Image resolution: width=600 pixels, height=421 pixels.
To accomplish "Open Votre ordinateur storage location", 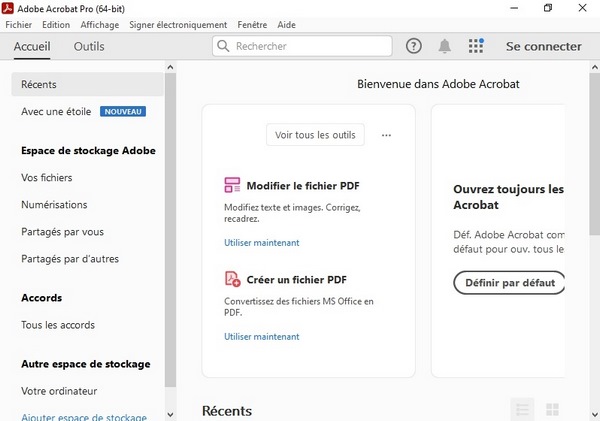I will pos(59,391).
